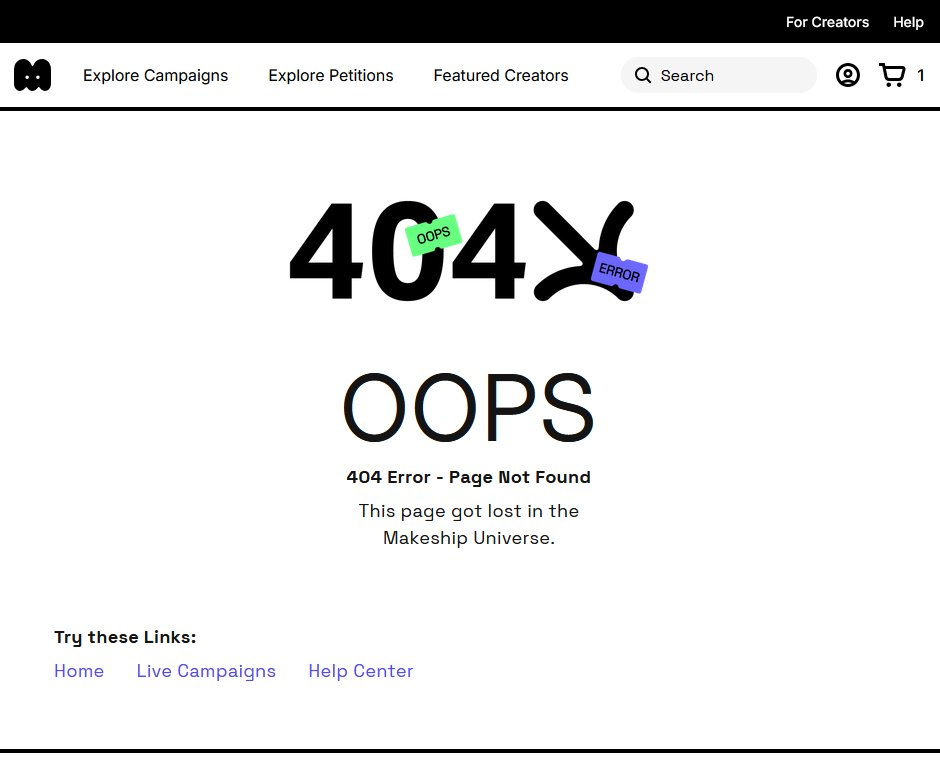The image size is (940, 766).
Task: Open Explore Petitions menu item
Action: [331, 76]
